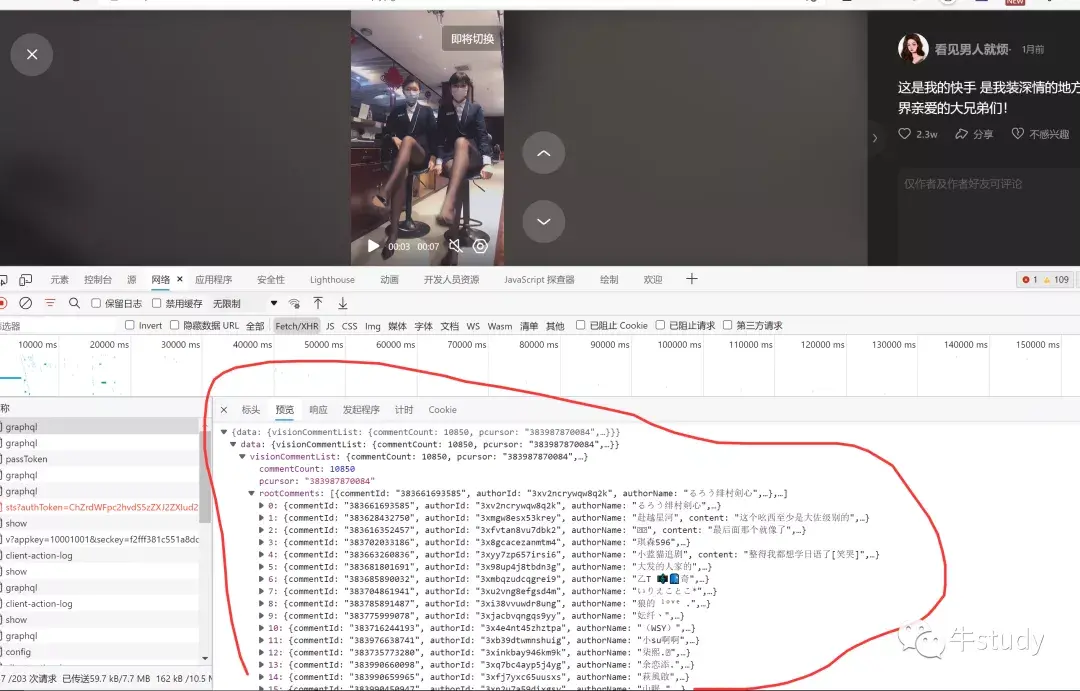Screen dimensions: 1080x691
Task: Collapse the side panel chevron
Action: point(875,138)
